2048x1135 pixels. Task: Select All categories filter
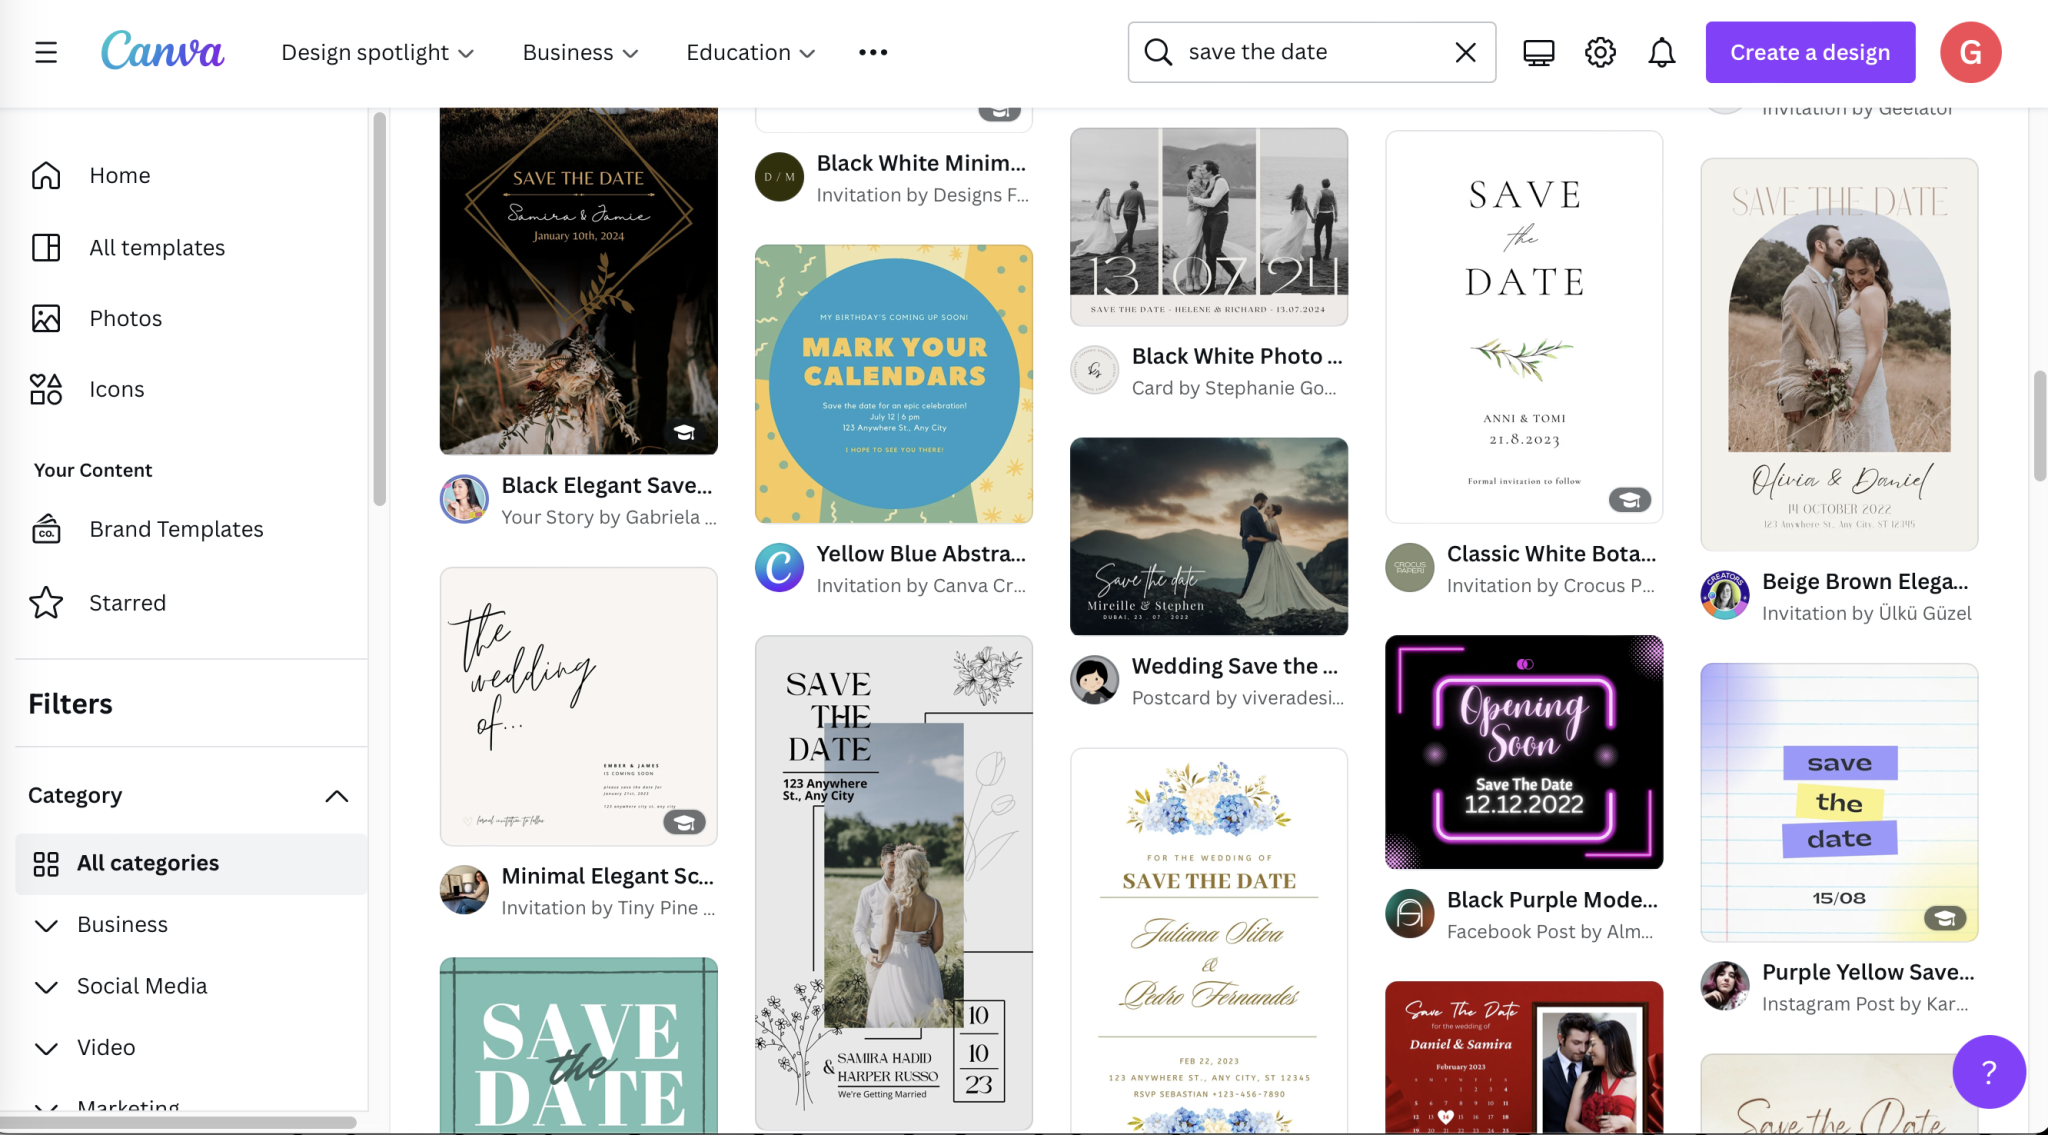tap(147, 863)
